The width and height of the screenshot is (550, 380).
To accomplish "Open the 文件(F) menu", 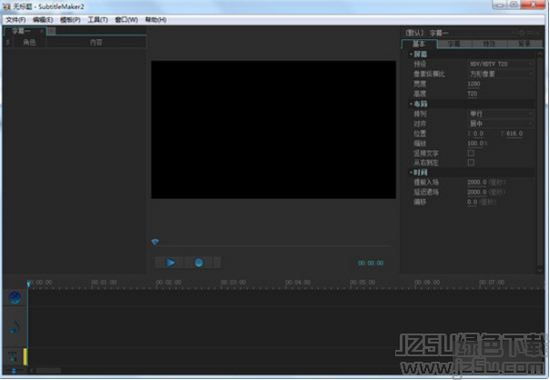I will click(16, 20).
